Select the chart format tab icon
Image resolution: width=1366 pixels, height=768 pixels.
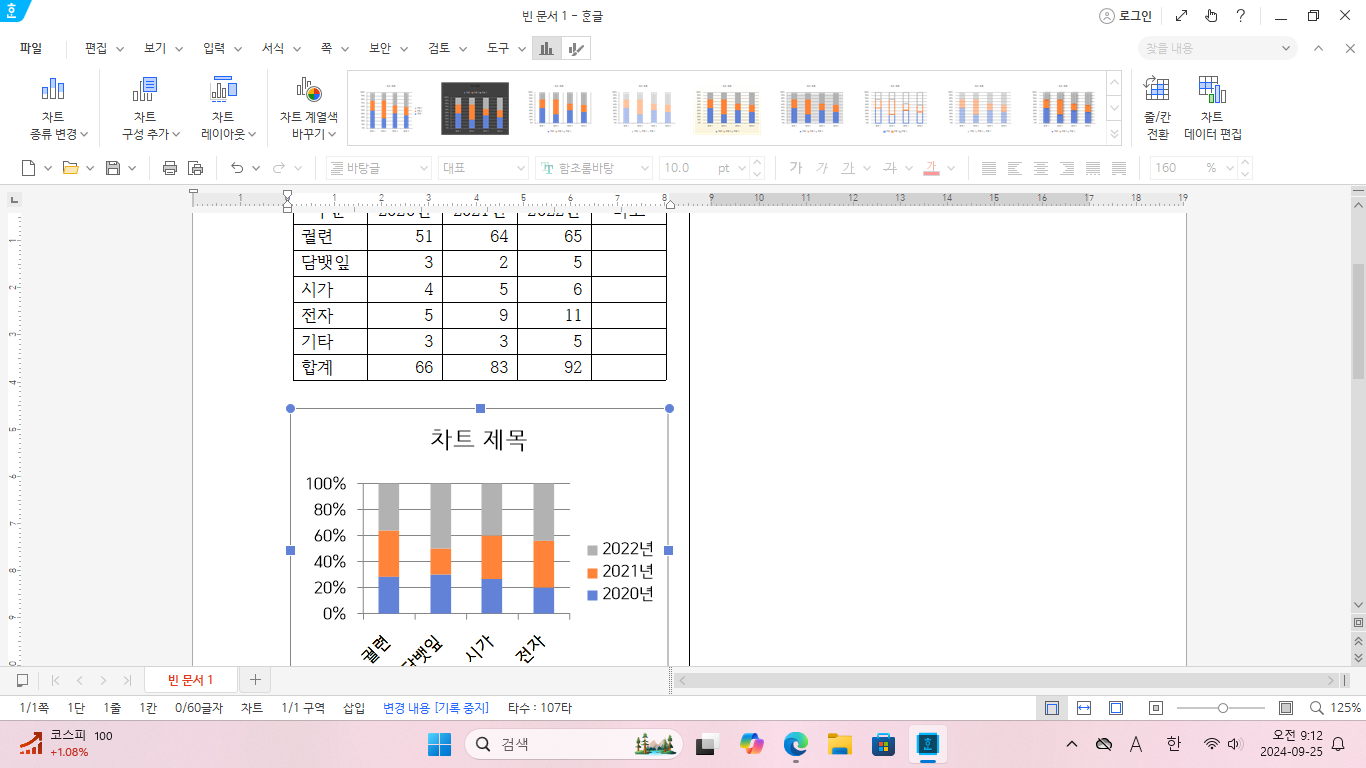(576, 48)
